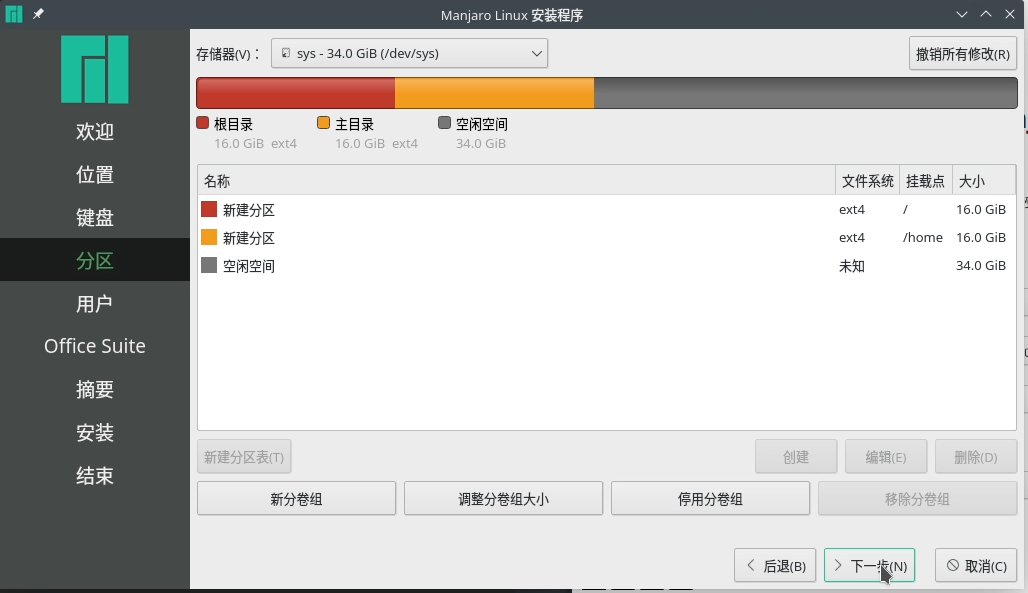Click the Office Suite step in sidebar
The height and width of the screenshot is (593, 1028).
tap(95, 346)
